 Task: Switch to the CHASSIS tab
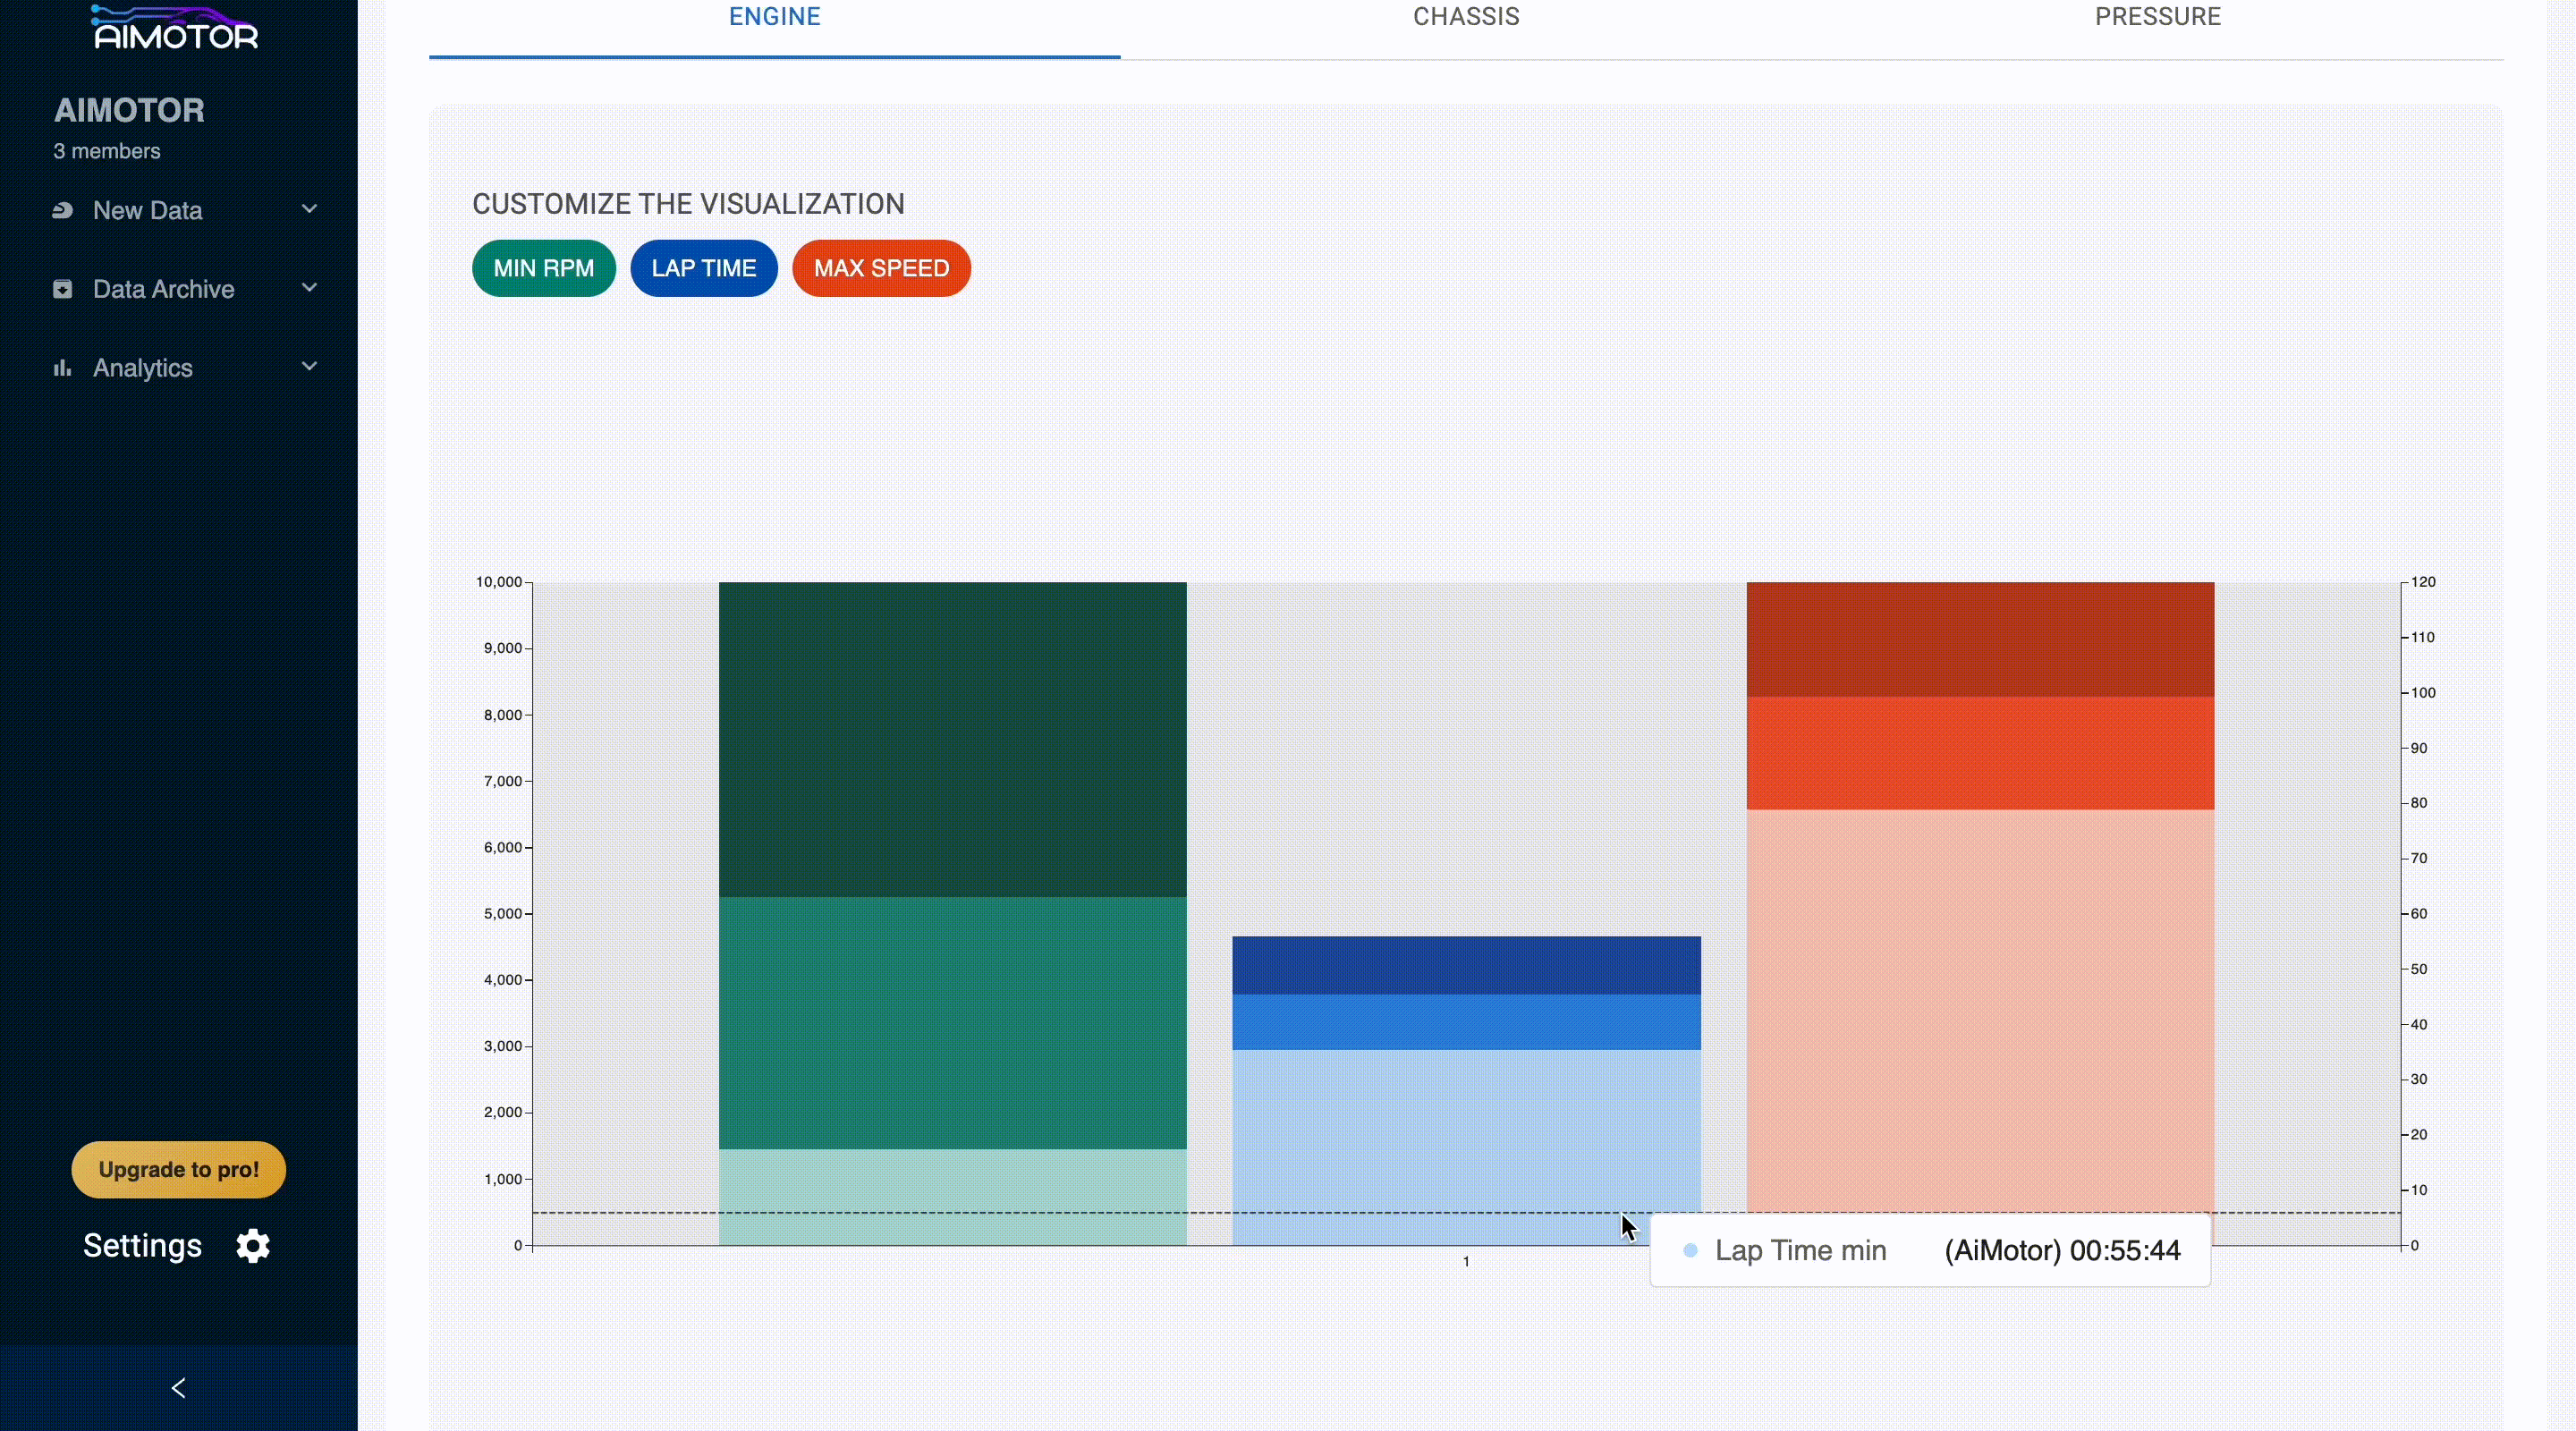[x=1465, y=17]
